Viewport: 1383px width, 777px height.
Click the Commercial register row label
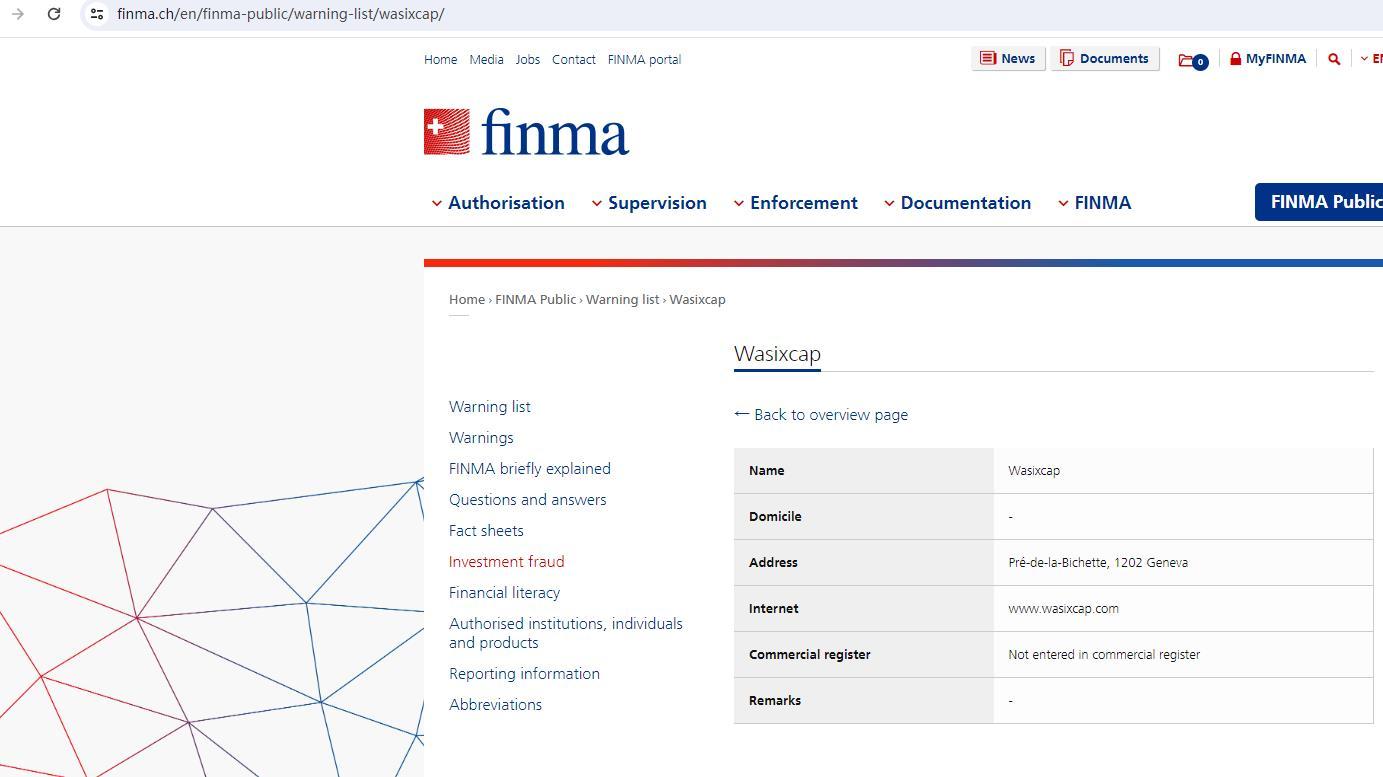(x=810, y=655)
